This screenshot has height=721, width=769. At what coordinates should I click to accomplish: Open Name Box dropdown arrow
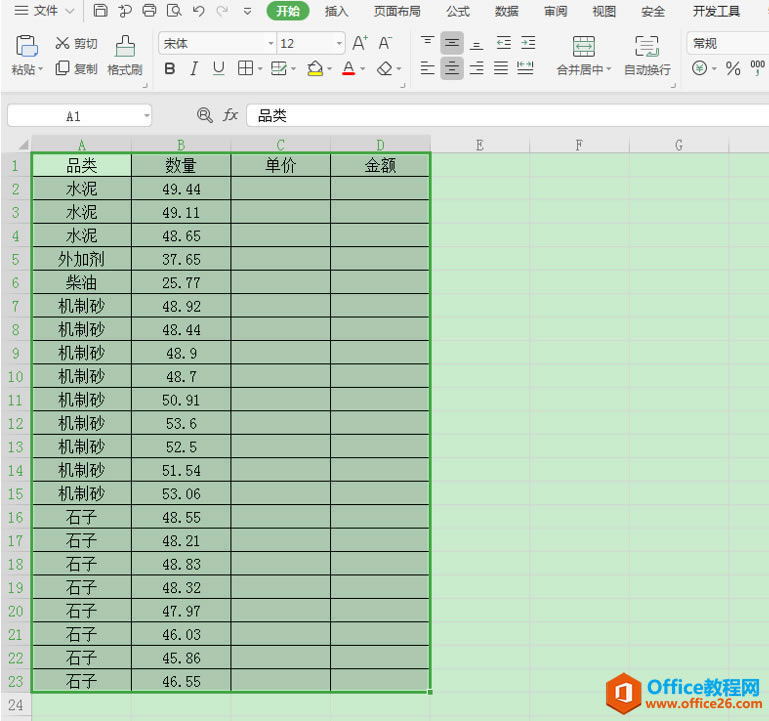(146, 116)
